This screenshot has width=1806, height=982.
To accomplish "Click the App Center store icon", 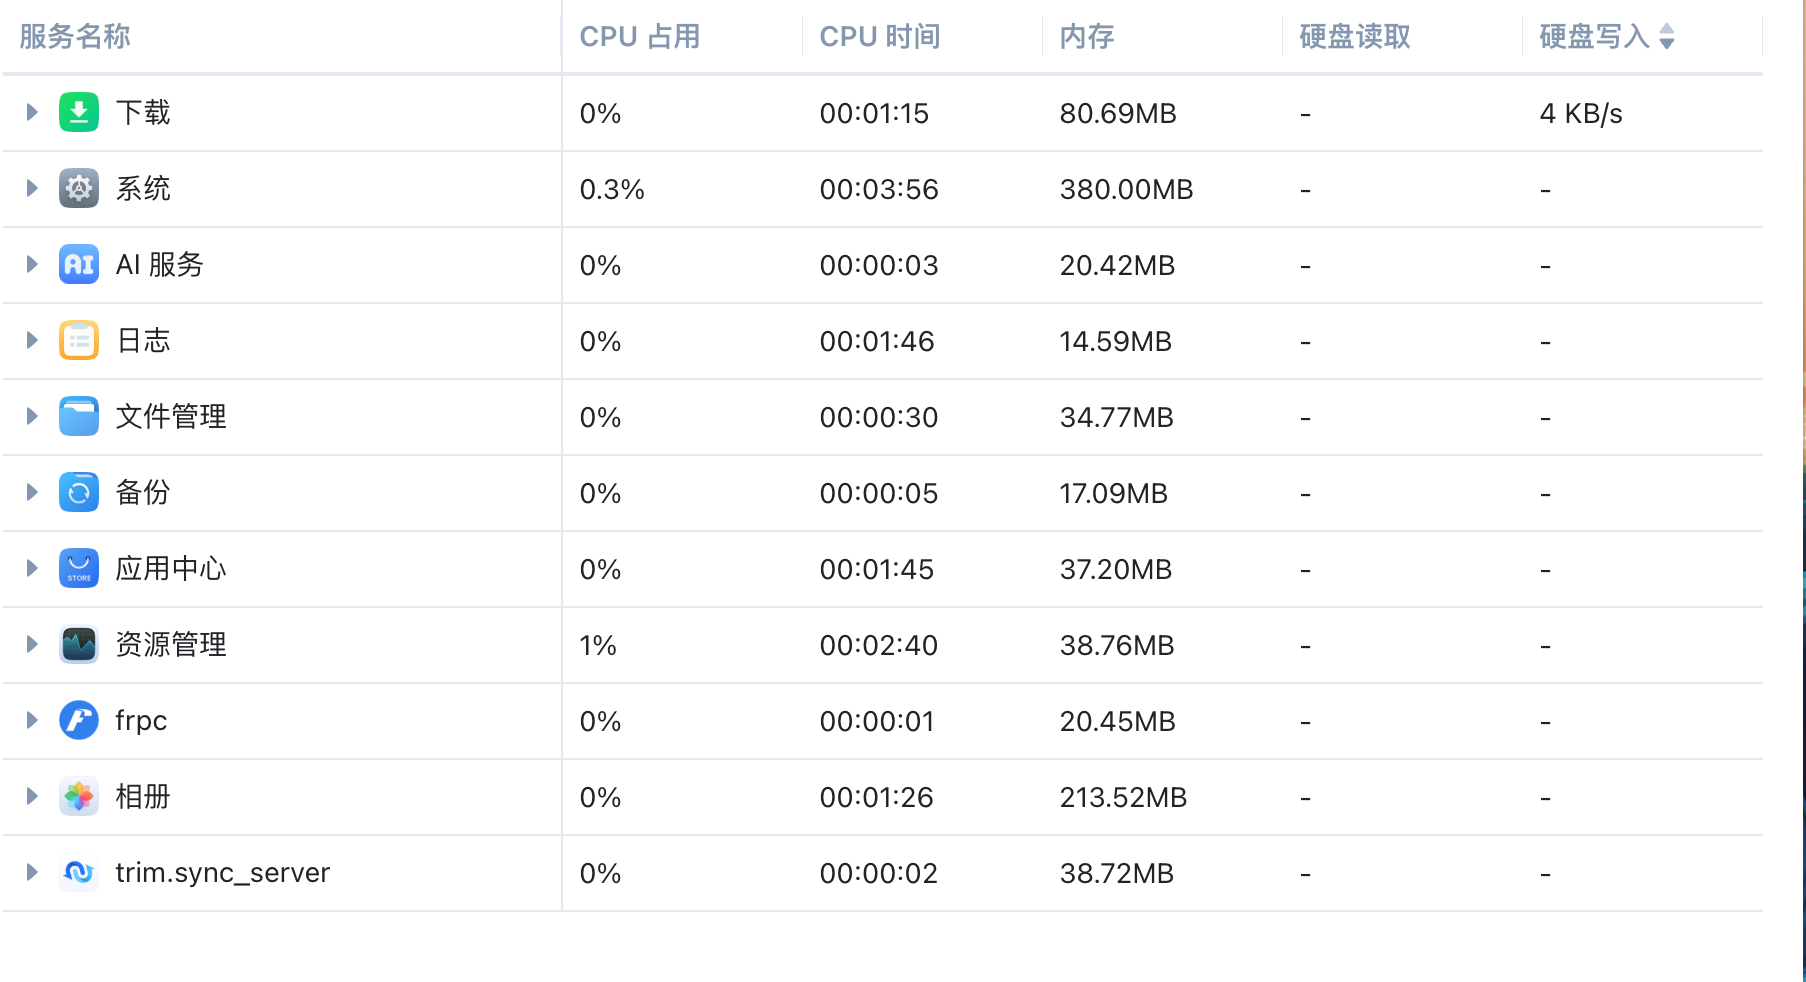I will click(79, 568).
